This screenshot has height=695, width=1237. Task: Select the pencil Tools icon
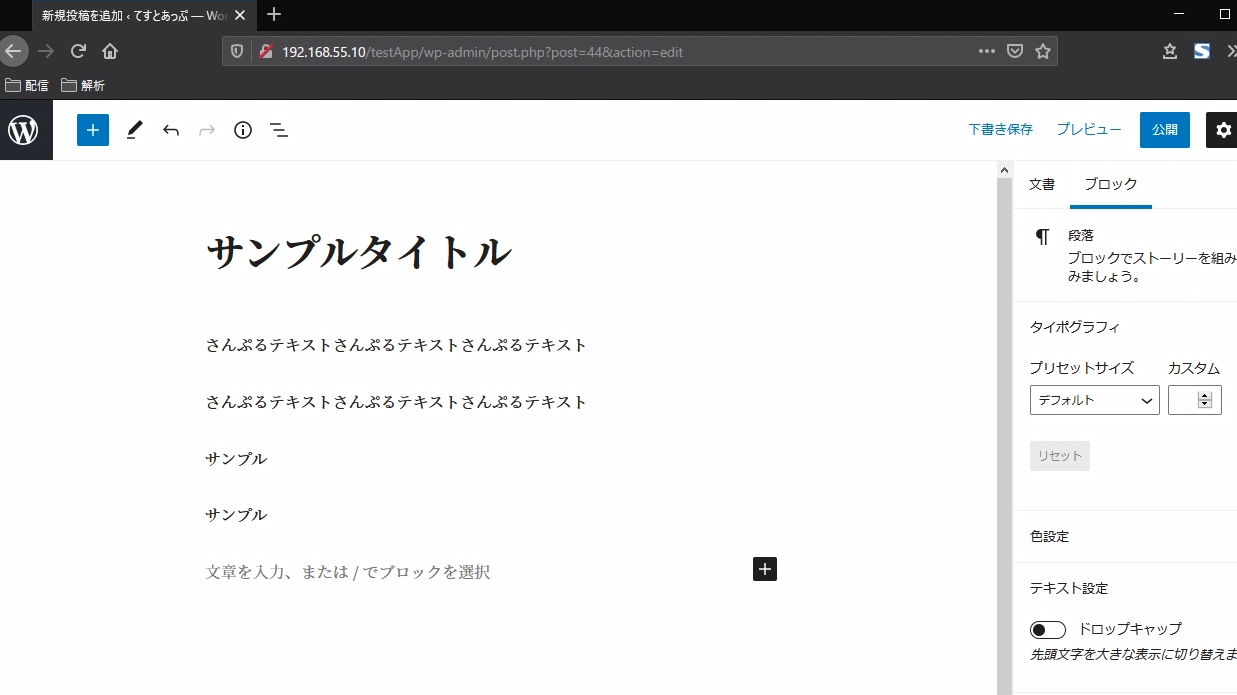click(134, 130)
